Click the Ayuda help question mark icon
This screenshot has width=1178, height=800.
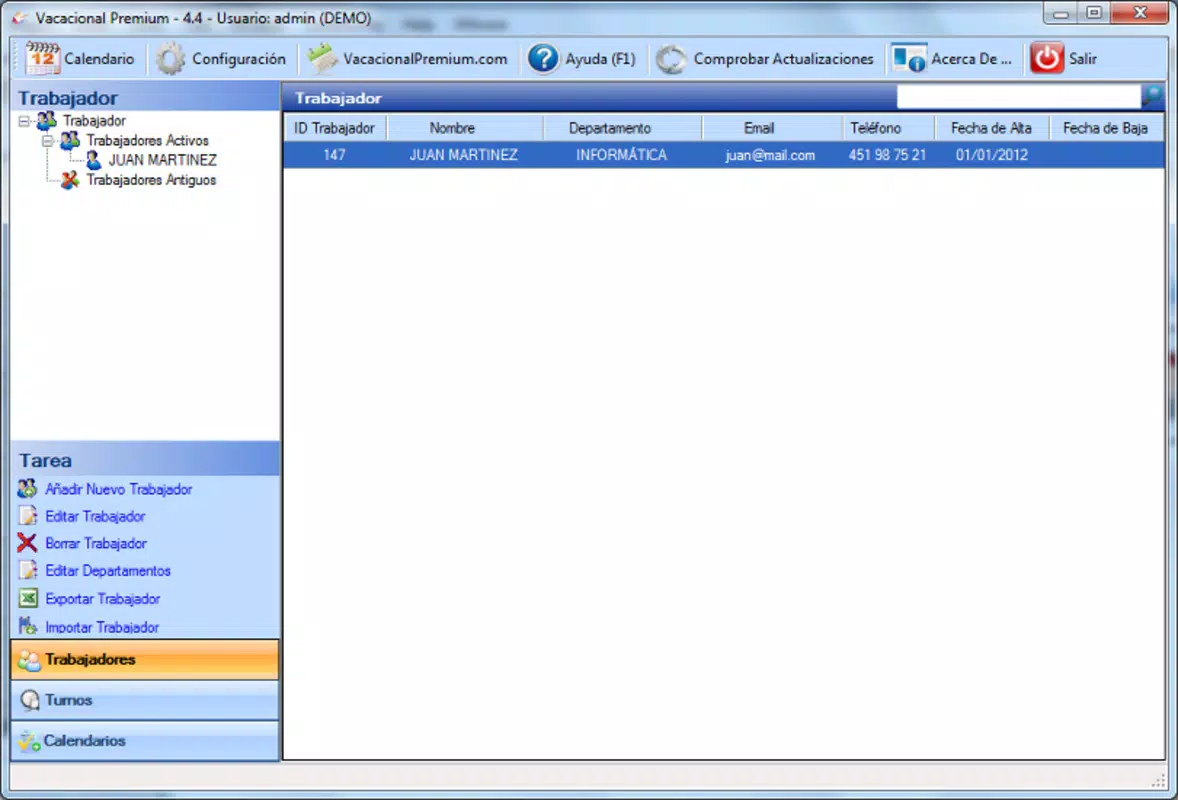click(542, 59)
